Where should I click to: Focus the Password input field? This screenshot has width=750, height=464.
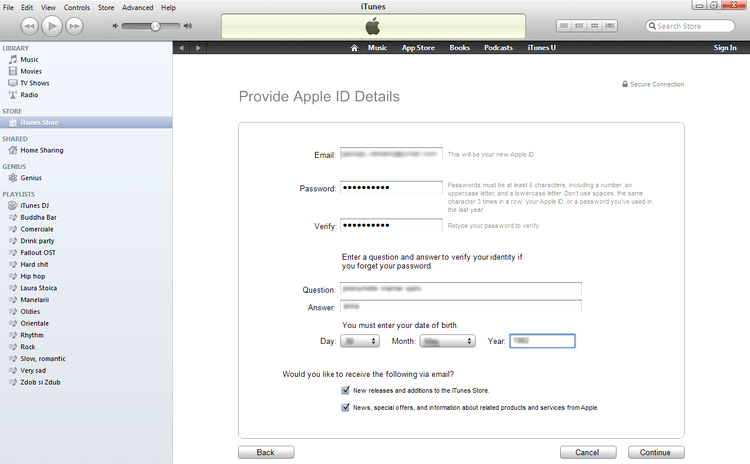coord(391,188)
